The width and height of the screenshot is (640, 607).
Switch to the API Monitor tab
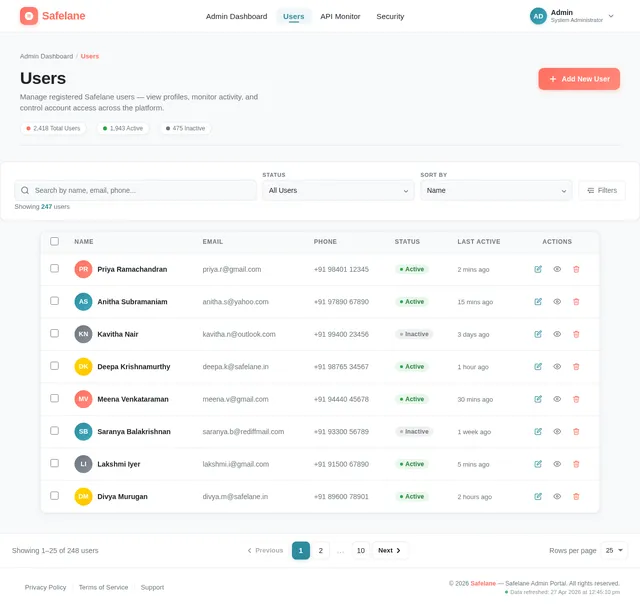(340, 16)
